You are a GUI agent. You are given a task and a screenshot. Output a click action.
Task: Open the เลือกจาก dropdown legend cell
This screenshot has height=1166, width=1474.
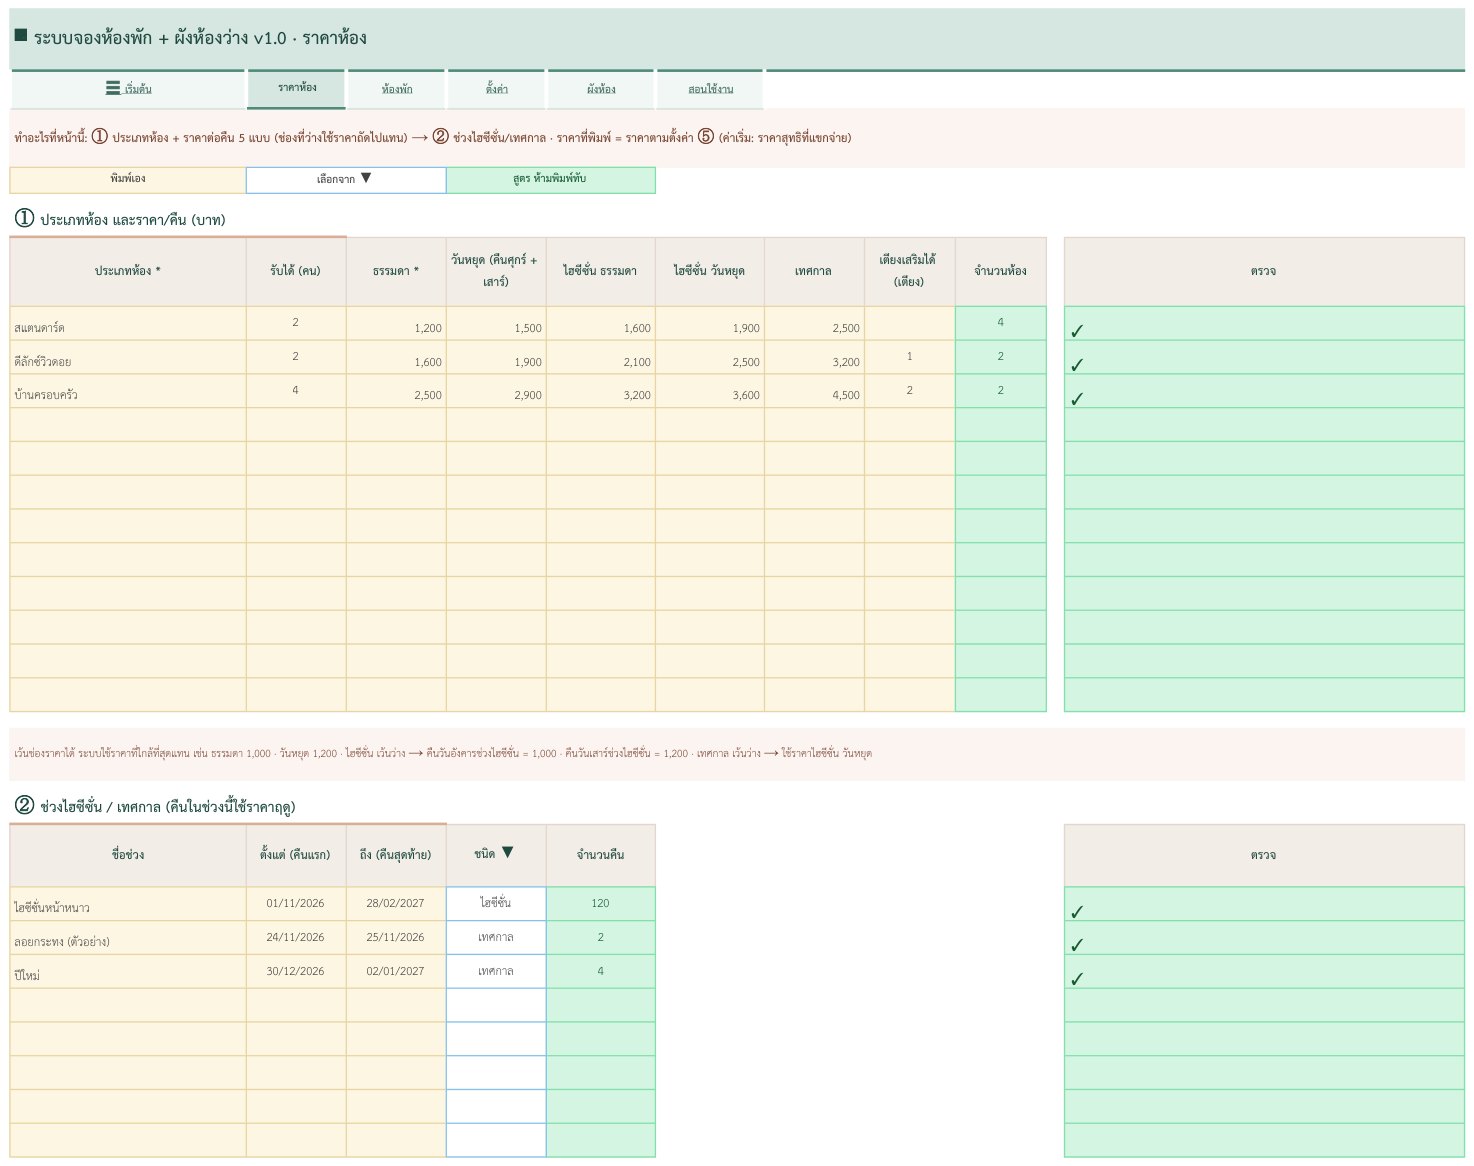(x=346, y=180)
